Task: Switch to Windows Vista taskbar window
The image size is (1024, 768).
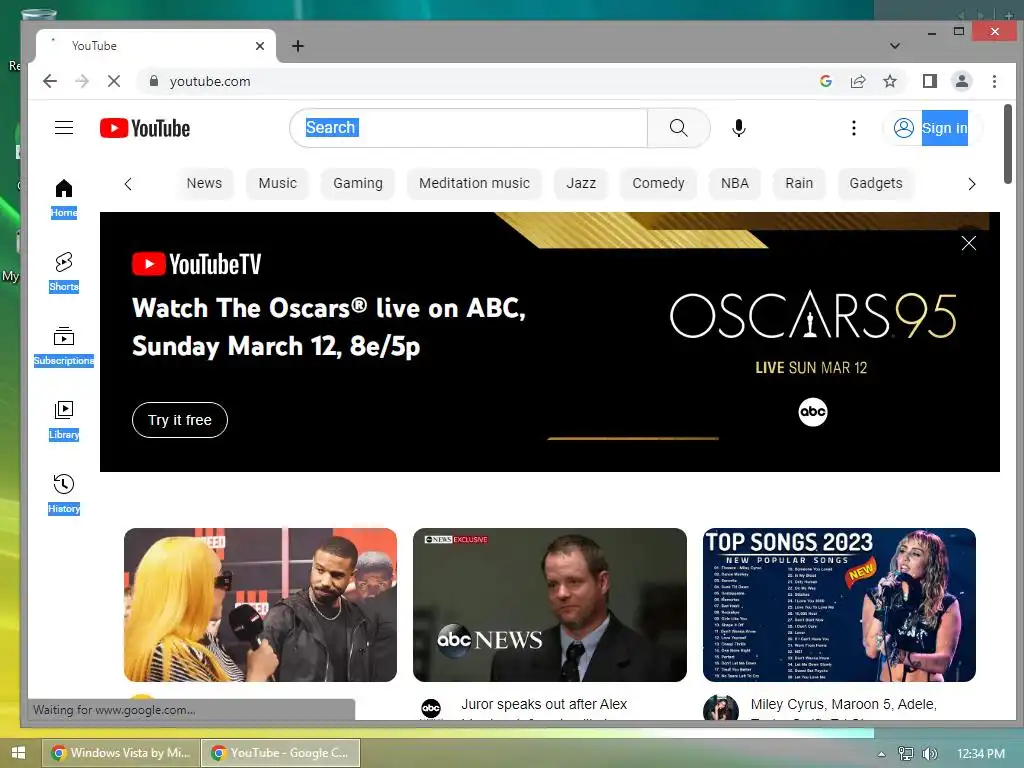Action: pos(120,753)
